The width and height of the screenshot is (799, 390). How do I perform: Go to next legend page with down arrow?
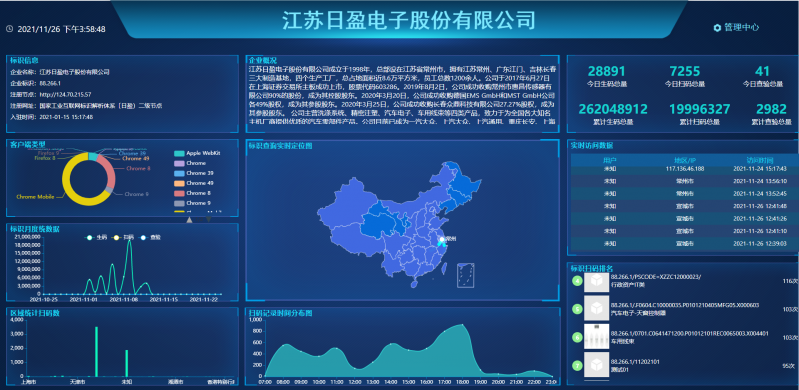pos(208,220)
